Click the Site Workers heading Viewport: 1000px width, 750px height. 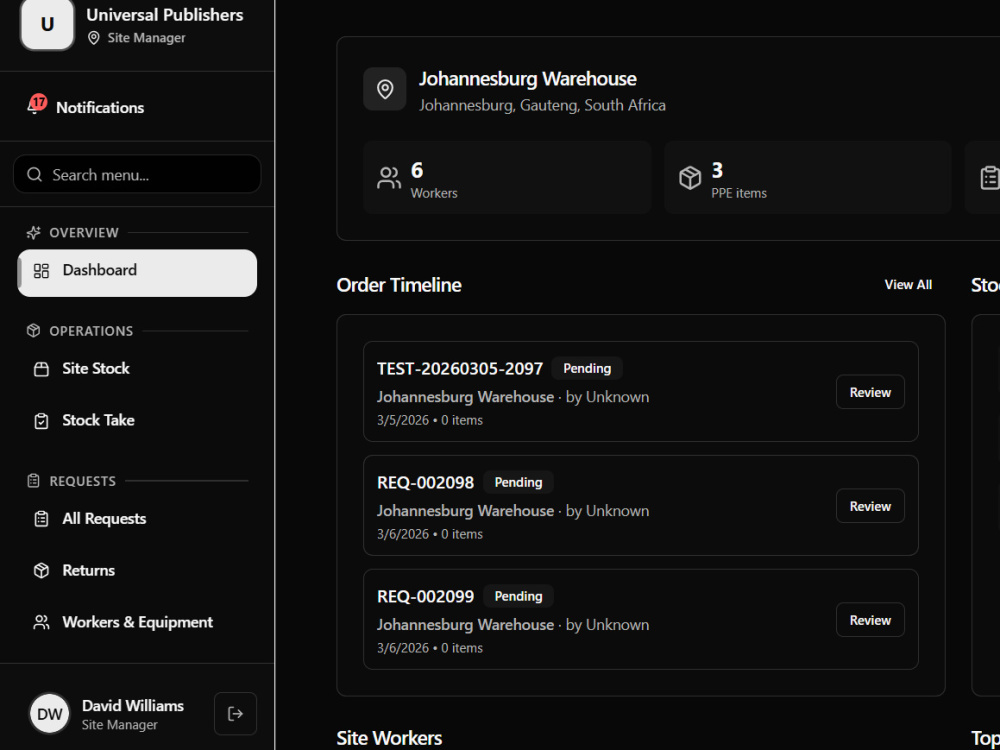click(x=389, y=738)
